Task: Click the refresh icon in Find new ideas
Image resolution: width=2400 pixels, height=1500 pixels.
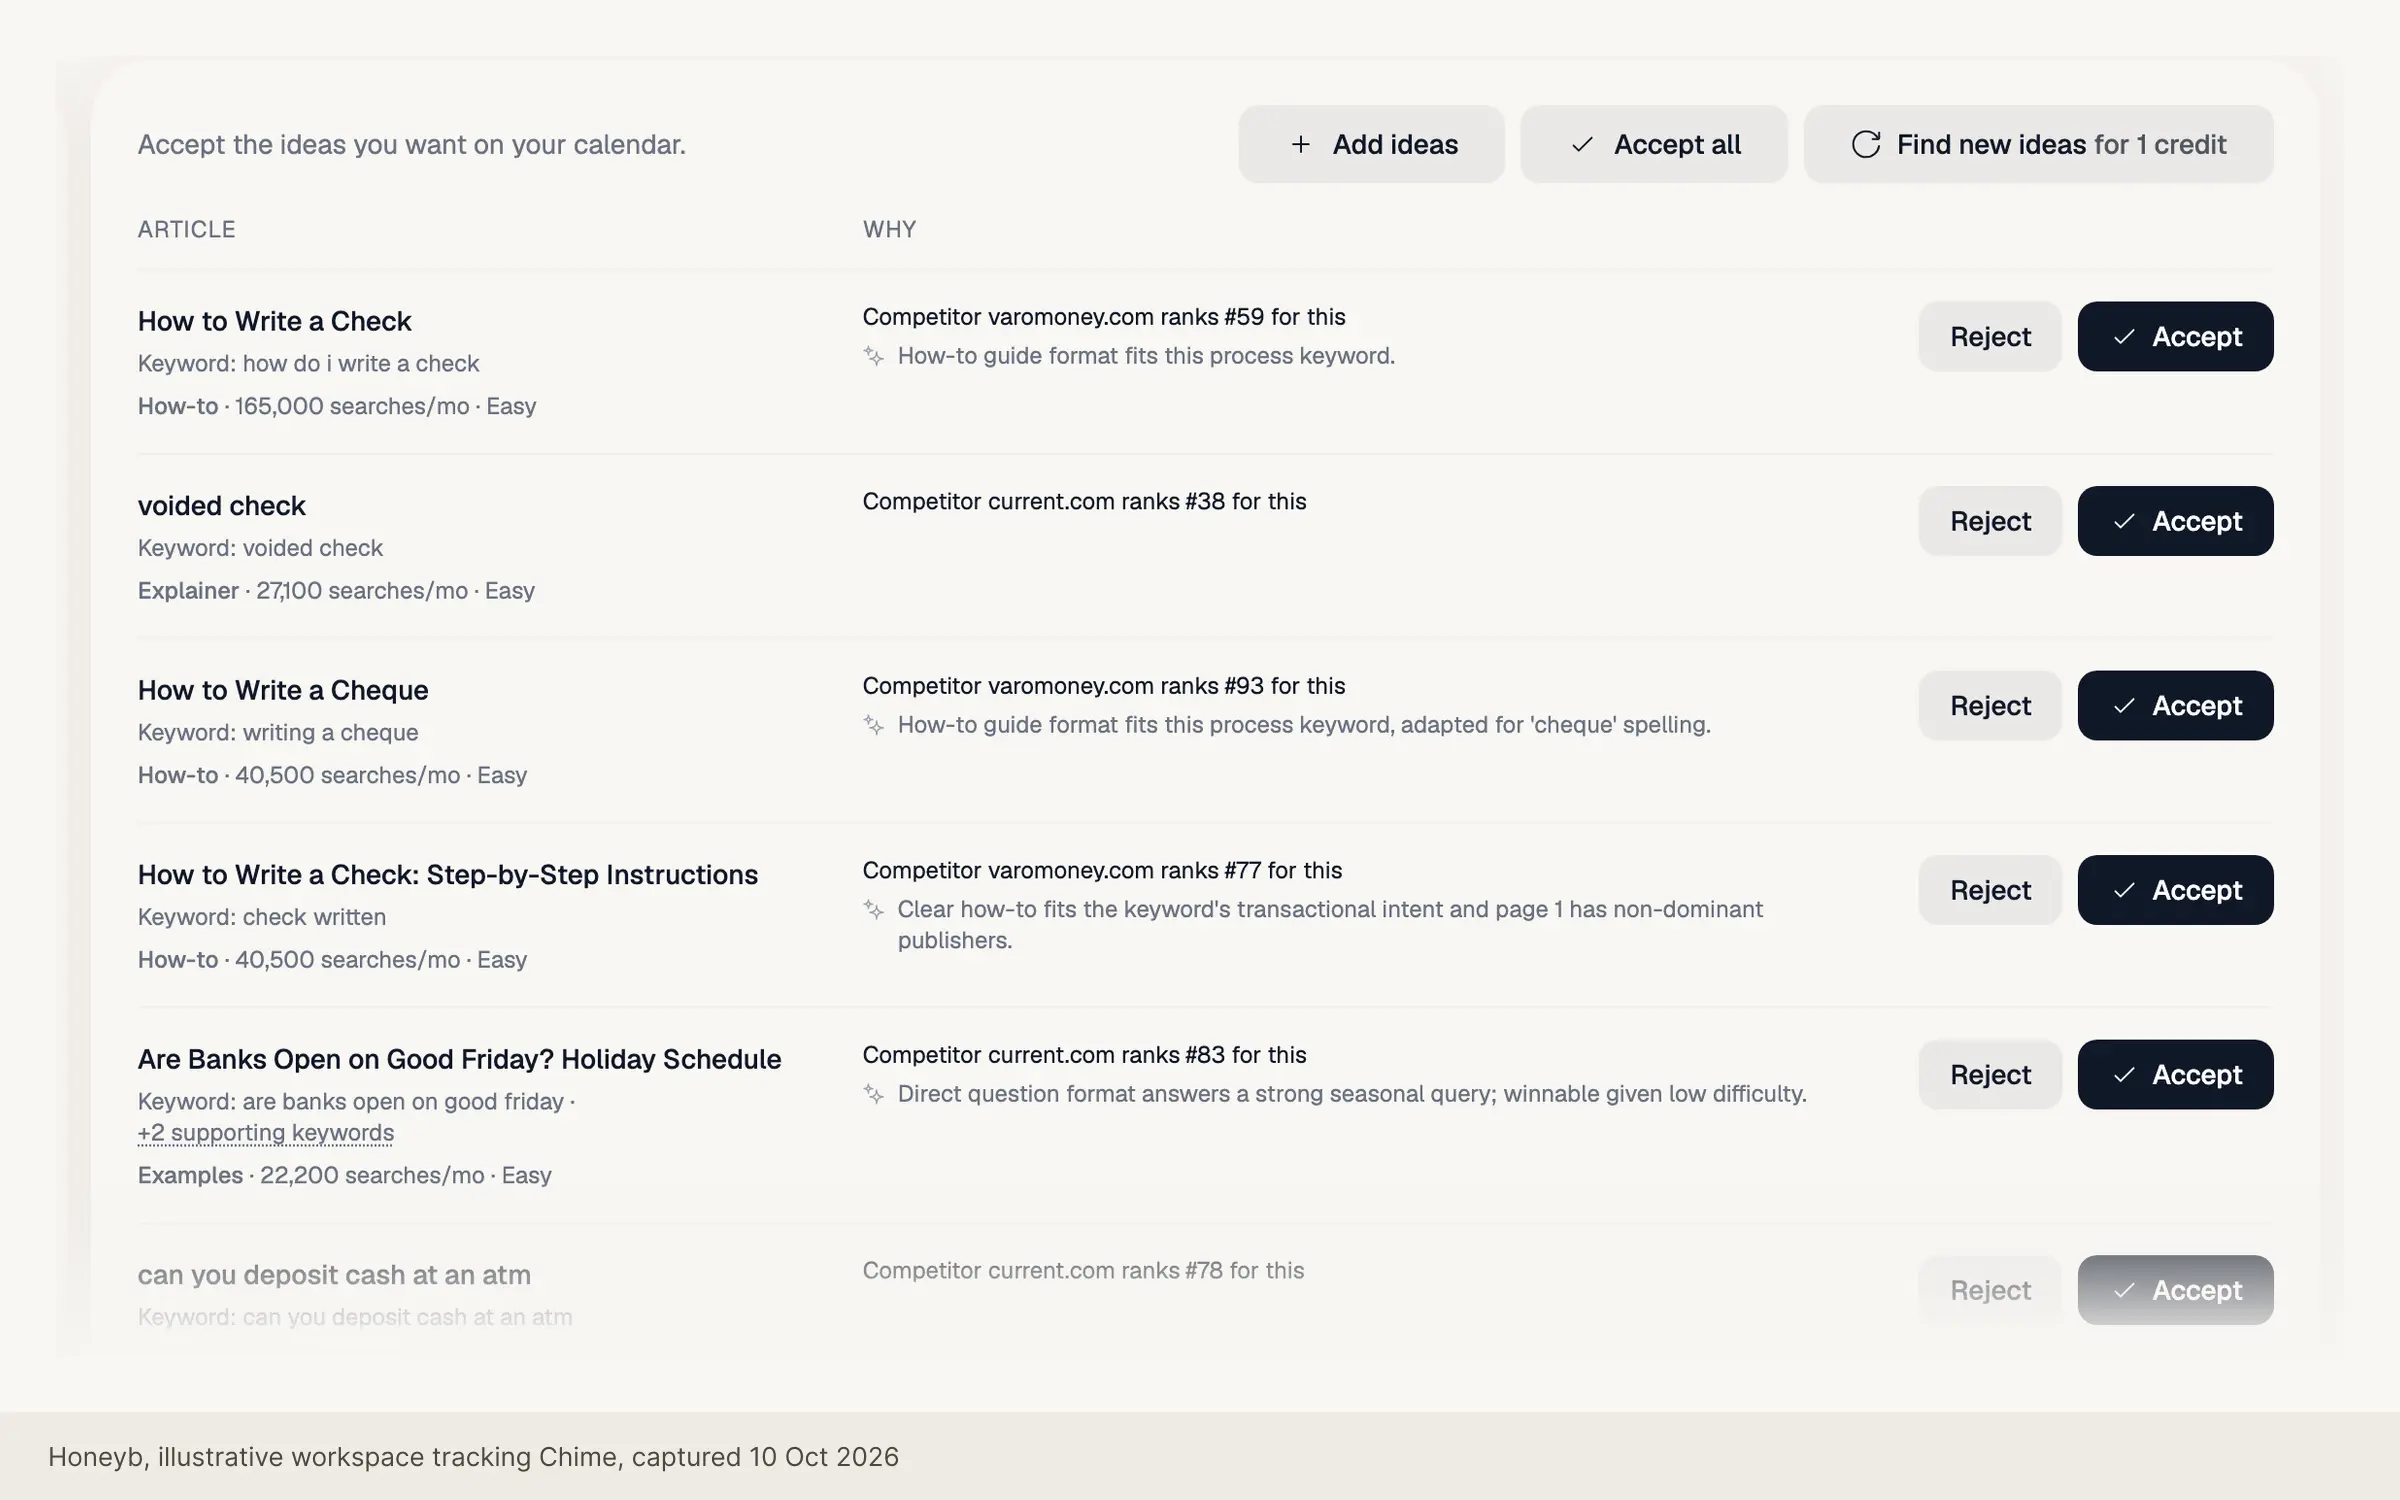Action: 1866,144
